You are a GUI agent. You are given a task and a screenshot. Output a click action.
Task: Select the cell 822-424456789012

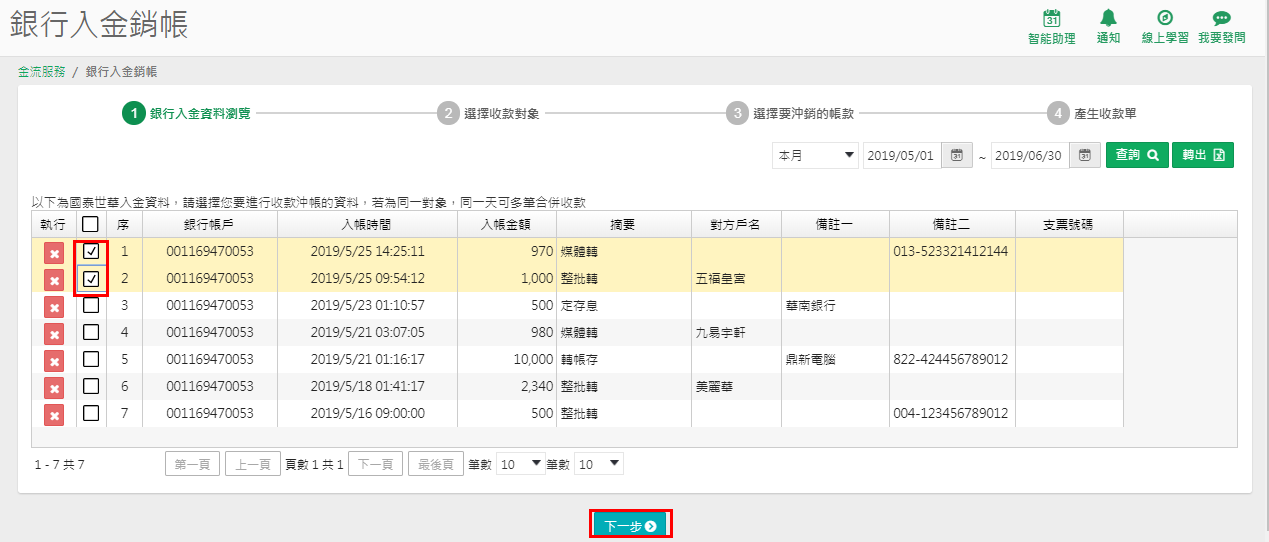[x=952, y=359]
